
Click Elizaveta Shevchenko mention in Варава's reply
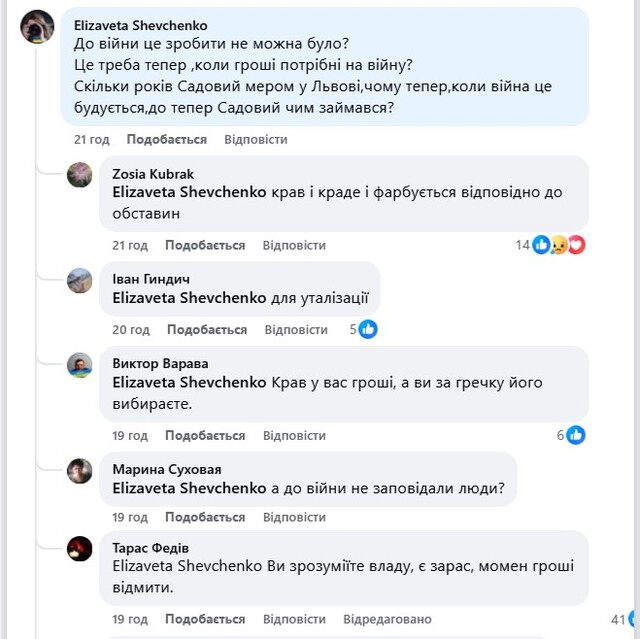[x=190, y=383]
